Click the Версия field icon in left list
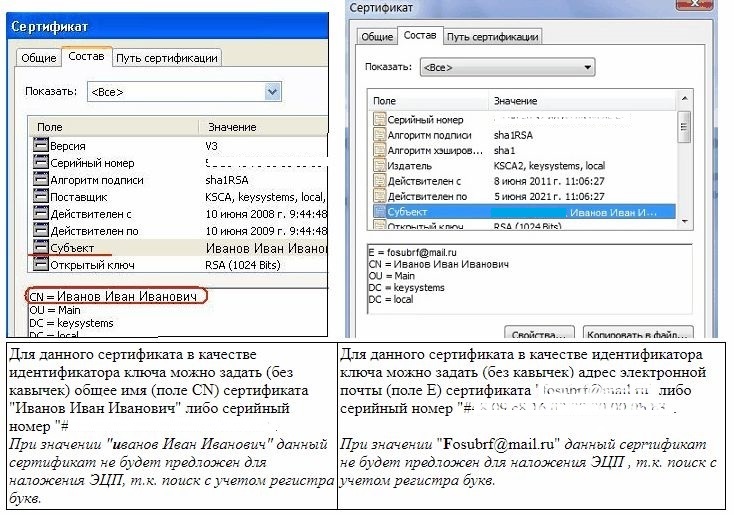This screenshot has width=734, height=515. pos(41,146)
